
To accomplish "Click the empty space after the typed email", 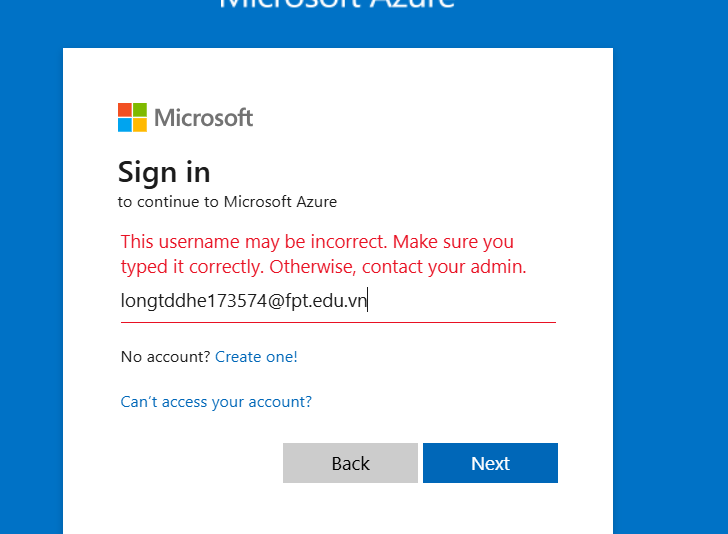I will [462, 301].
